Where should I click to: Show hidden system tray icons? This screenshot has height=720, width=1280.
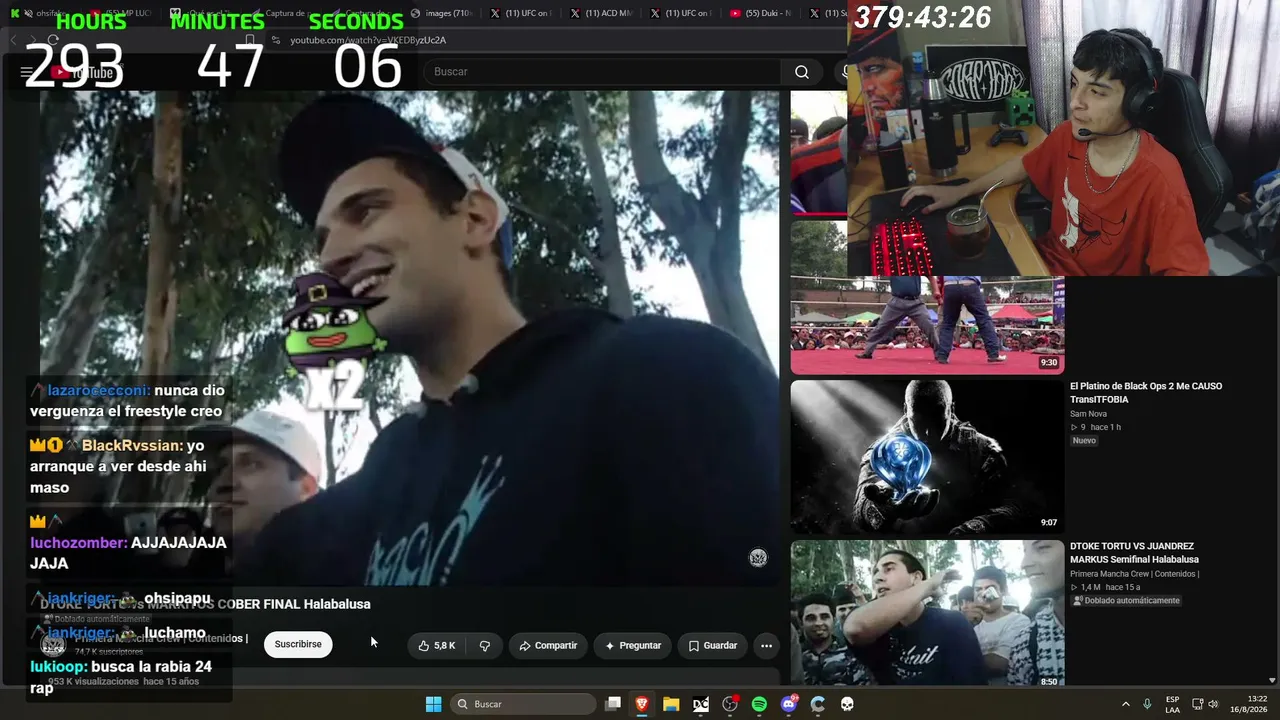pyautogui.click(x=1125, y=704)
